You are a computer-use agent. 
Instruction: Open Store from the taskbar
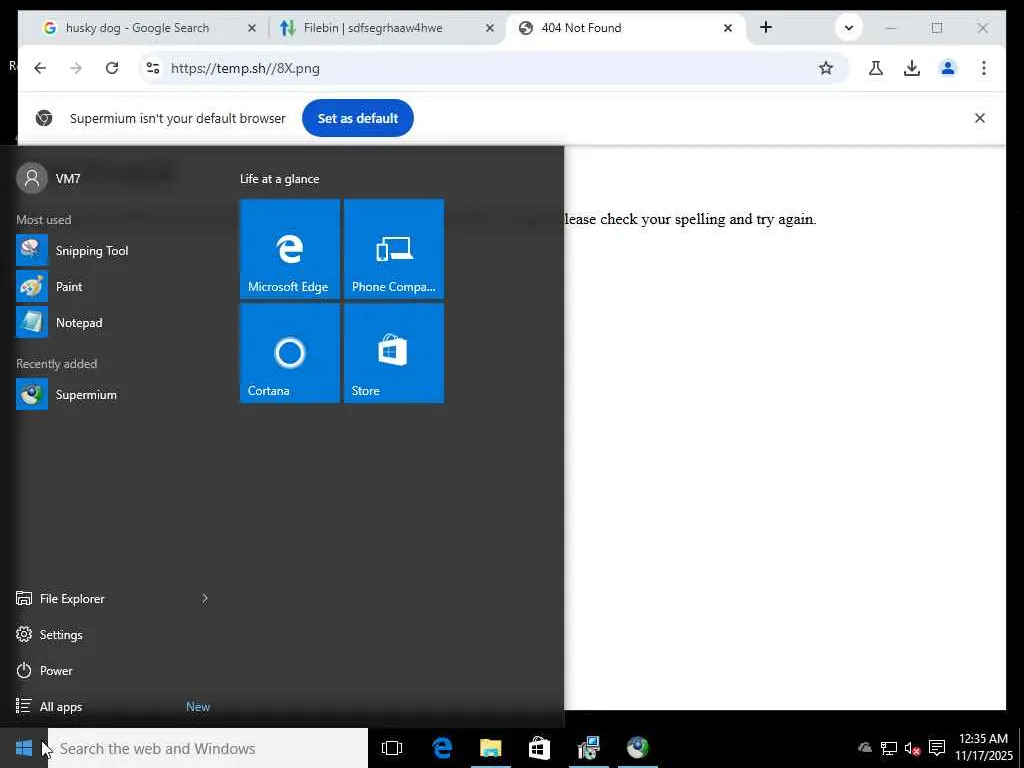coord(539,748)
